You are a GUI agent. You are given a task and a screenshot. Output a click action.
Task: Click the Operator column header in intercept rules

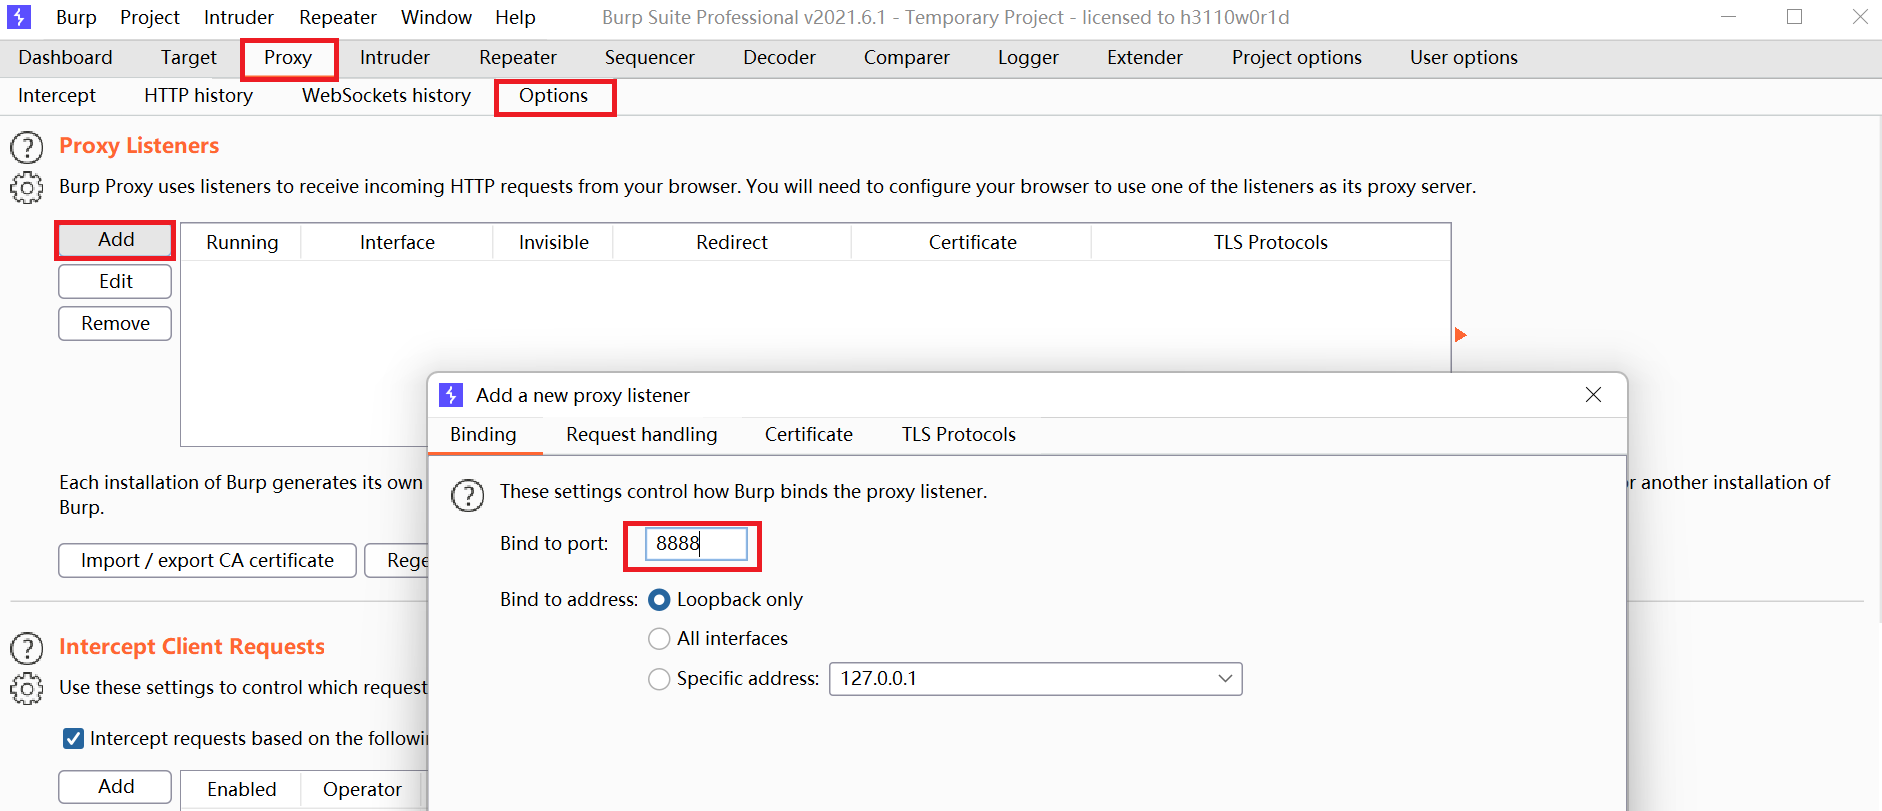pos(362,790)
